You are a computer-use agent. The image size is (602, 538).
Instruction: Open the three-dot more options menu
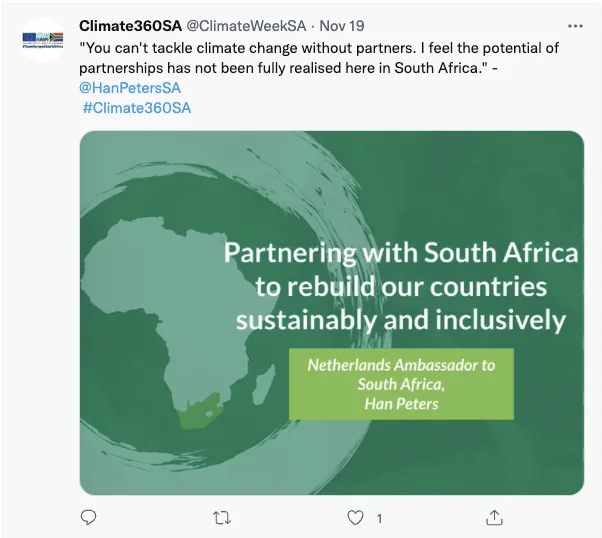click(x=575, y=25)
